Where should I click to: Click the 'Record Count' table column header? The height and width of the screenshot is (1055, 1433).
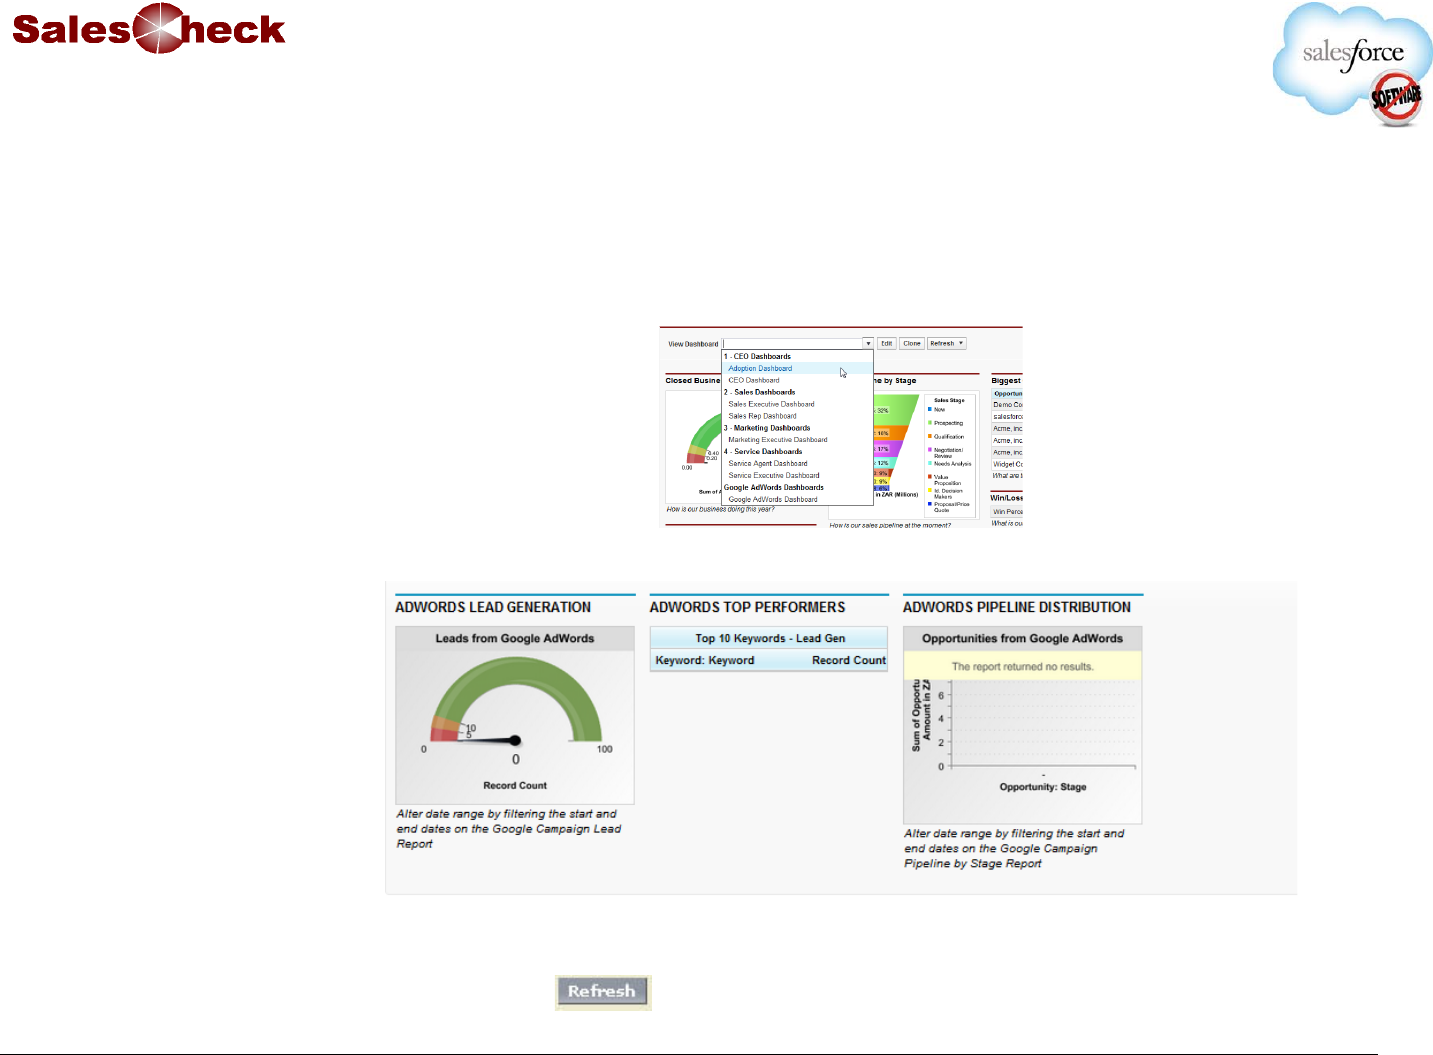pos(849,660)
